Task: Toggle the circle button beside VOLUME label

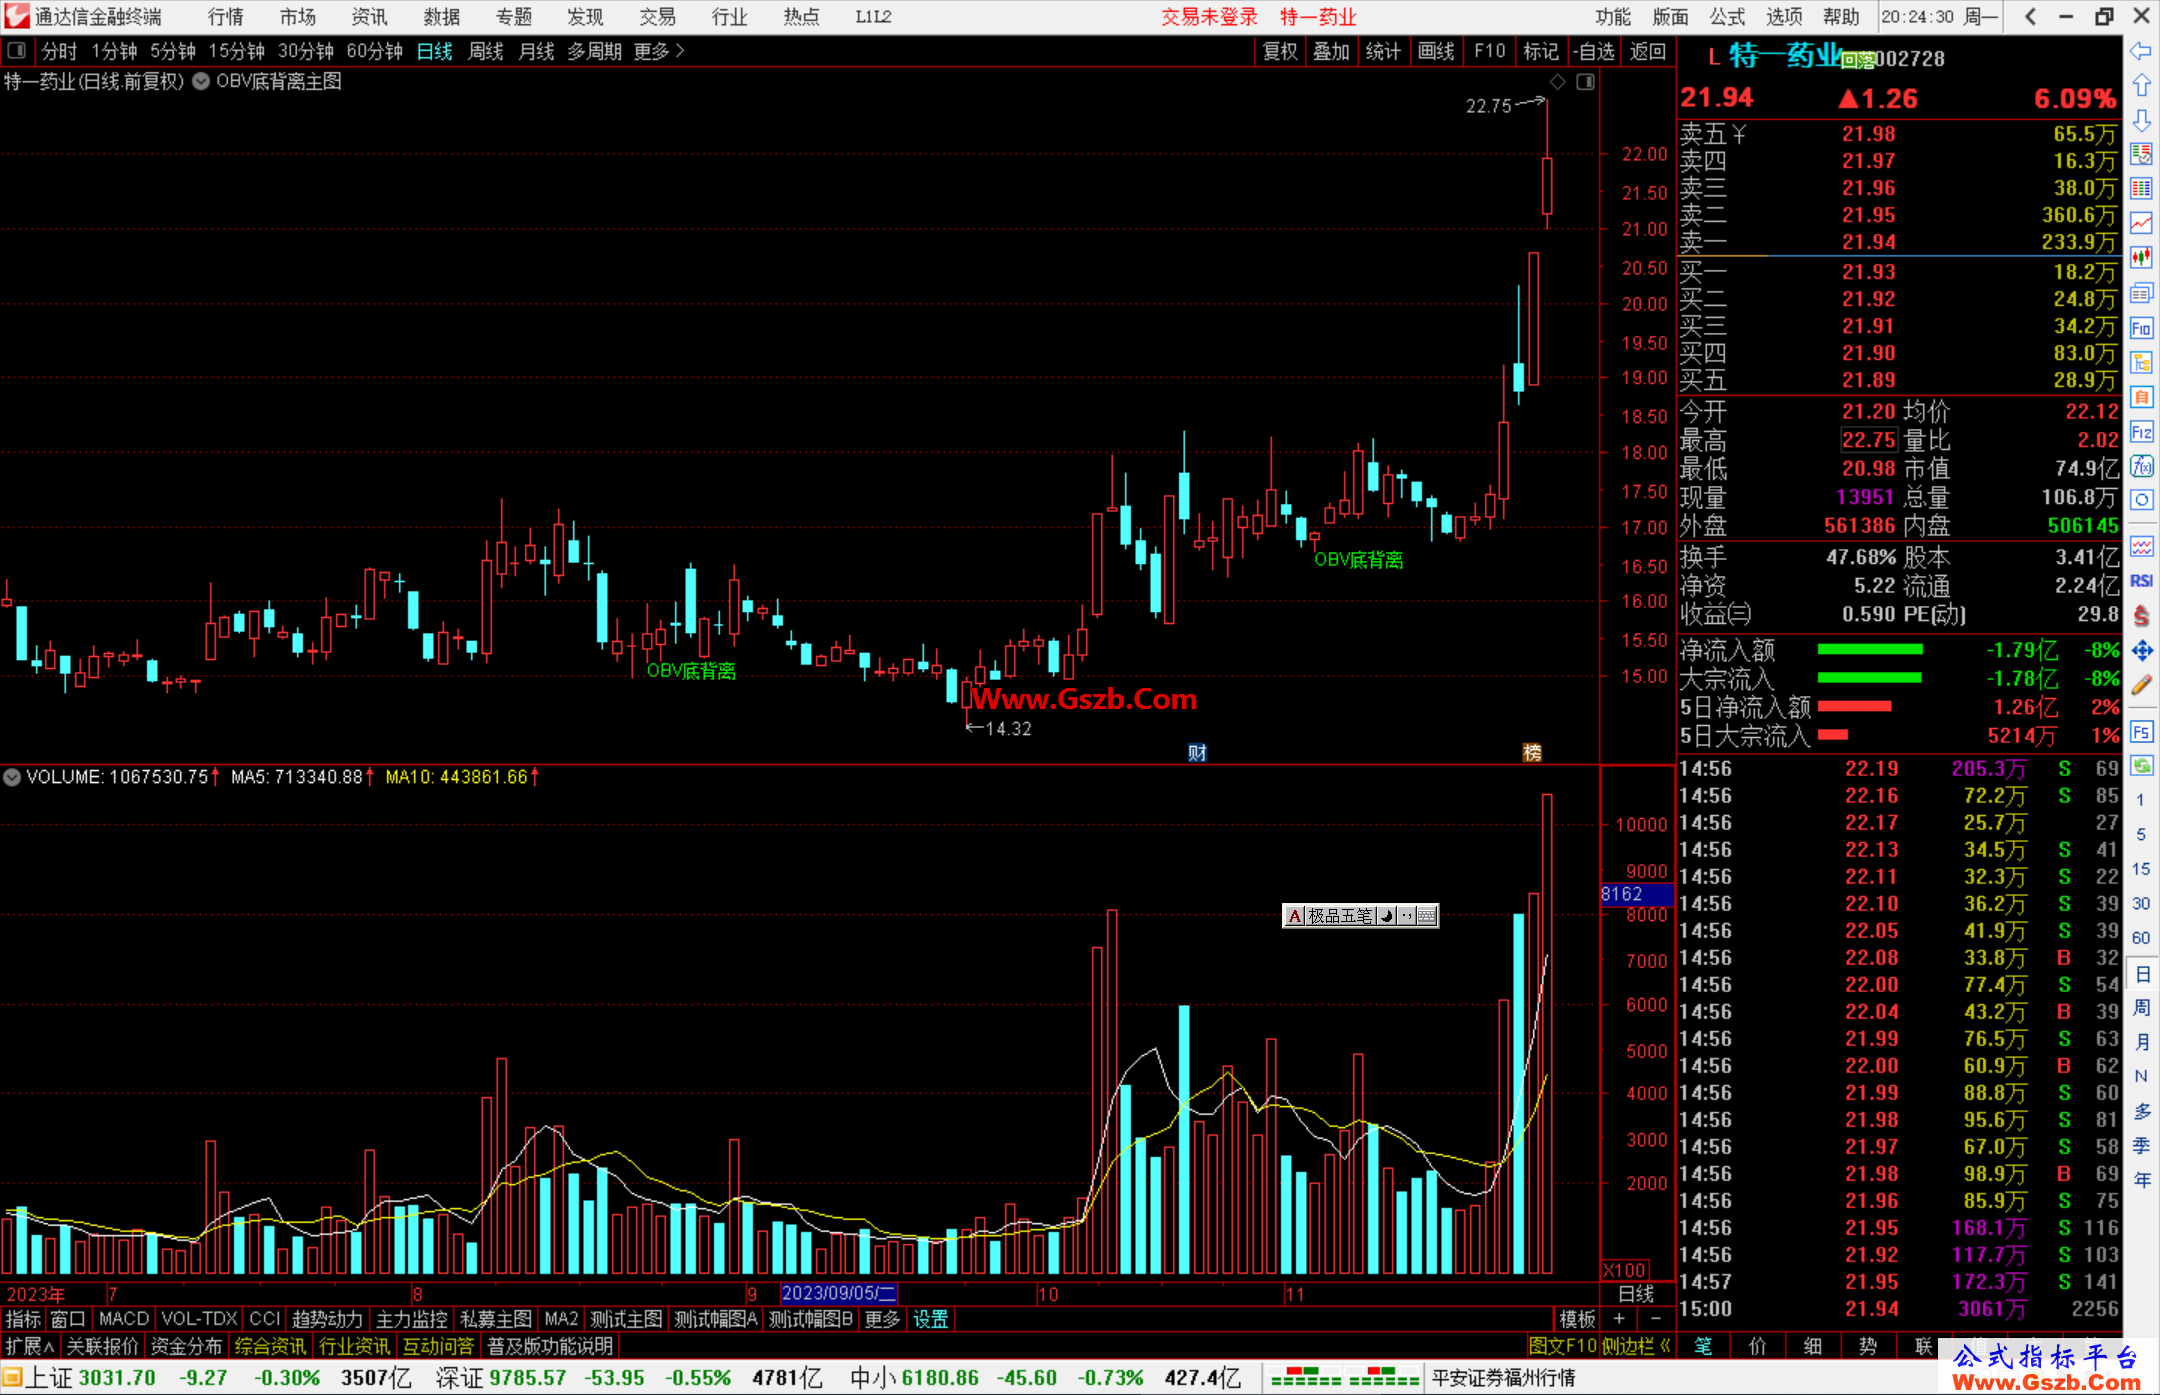Action: click(12, 777)
